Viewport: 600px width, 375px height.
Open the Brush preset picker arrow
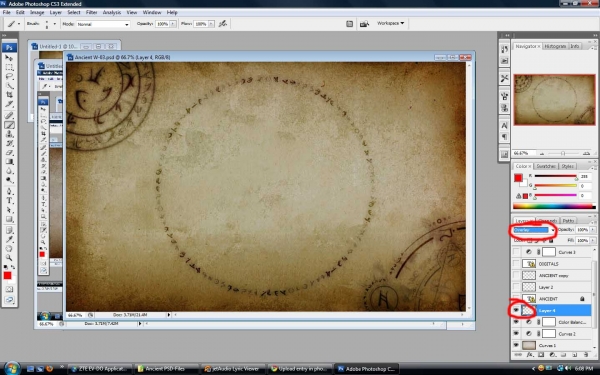click(x=54, y=24)
